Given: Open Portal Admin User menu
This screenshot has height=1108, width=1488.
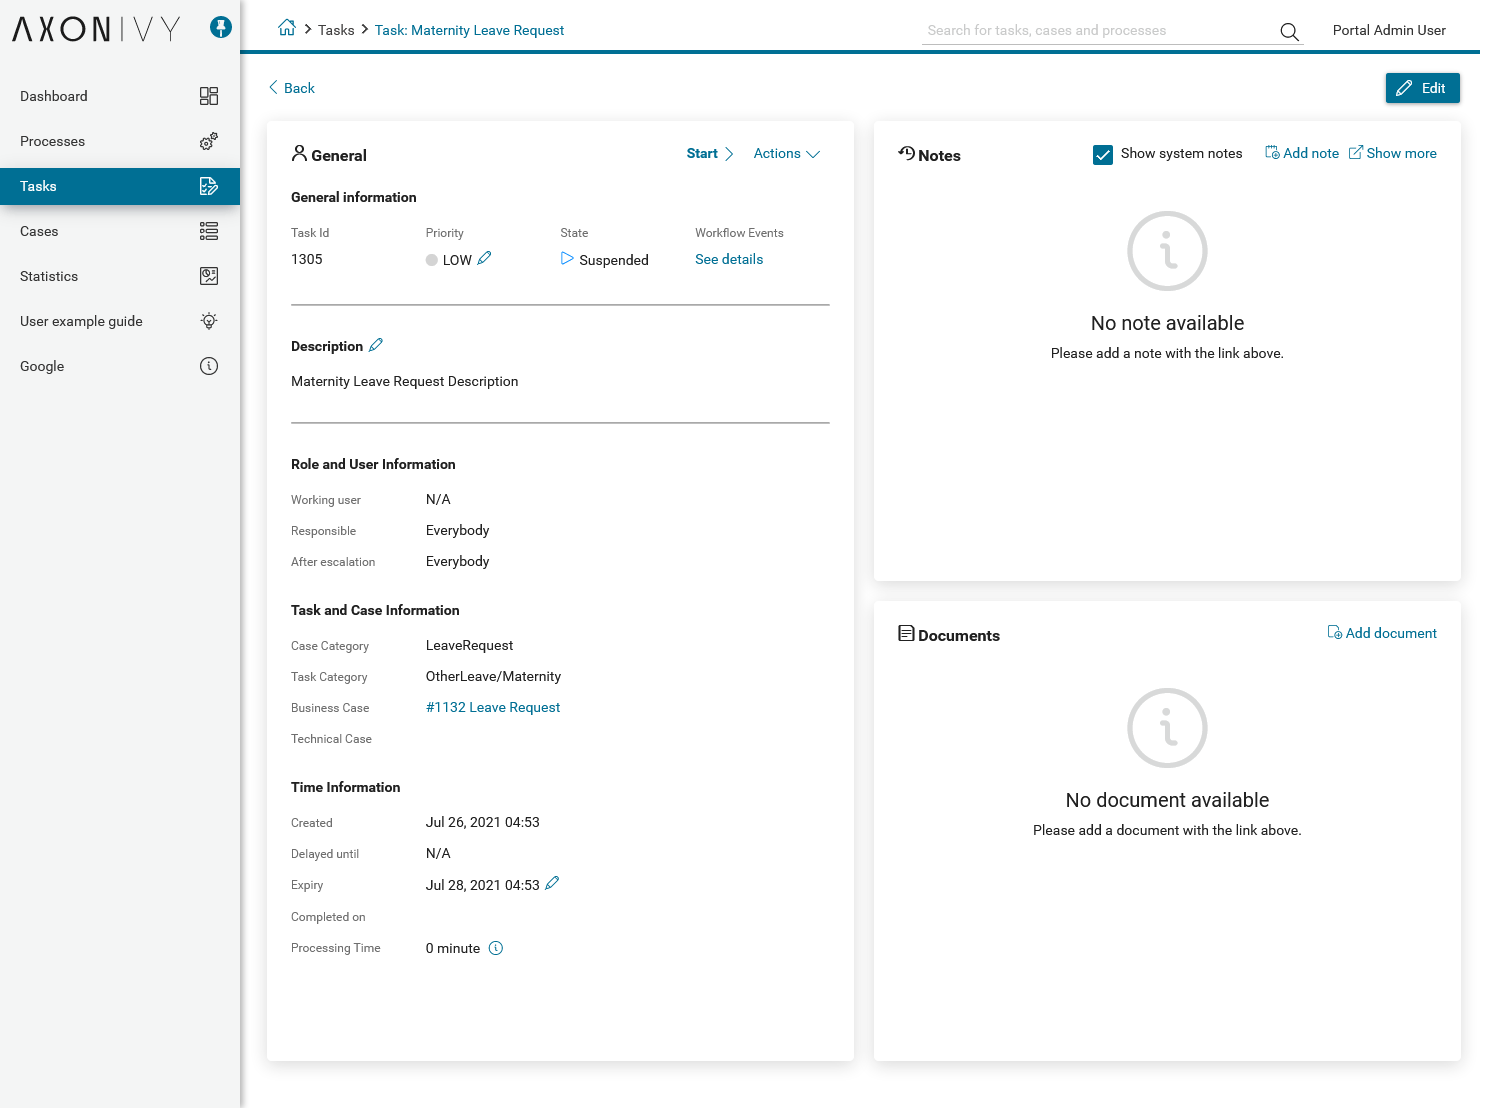Looking at the screenshot, I should (1388, 30).
